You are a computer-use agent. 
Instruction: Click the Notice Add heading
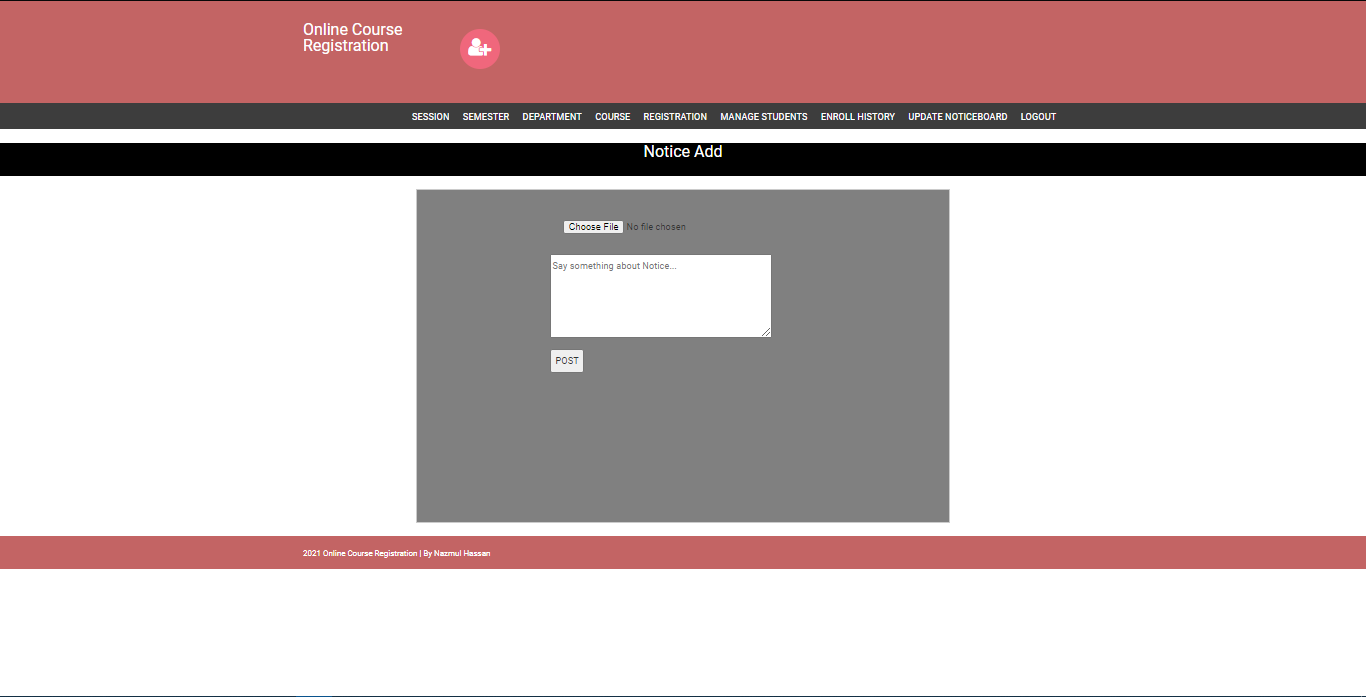(683, 152)
